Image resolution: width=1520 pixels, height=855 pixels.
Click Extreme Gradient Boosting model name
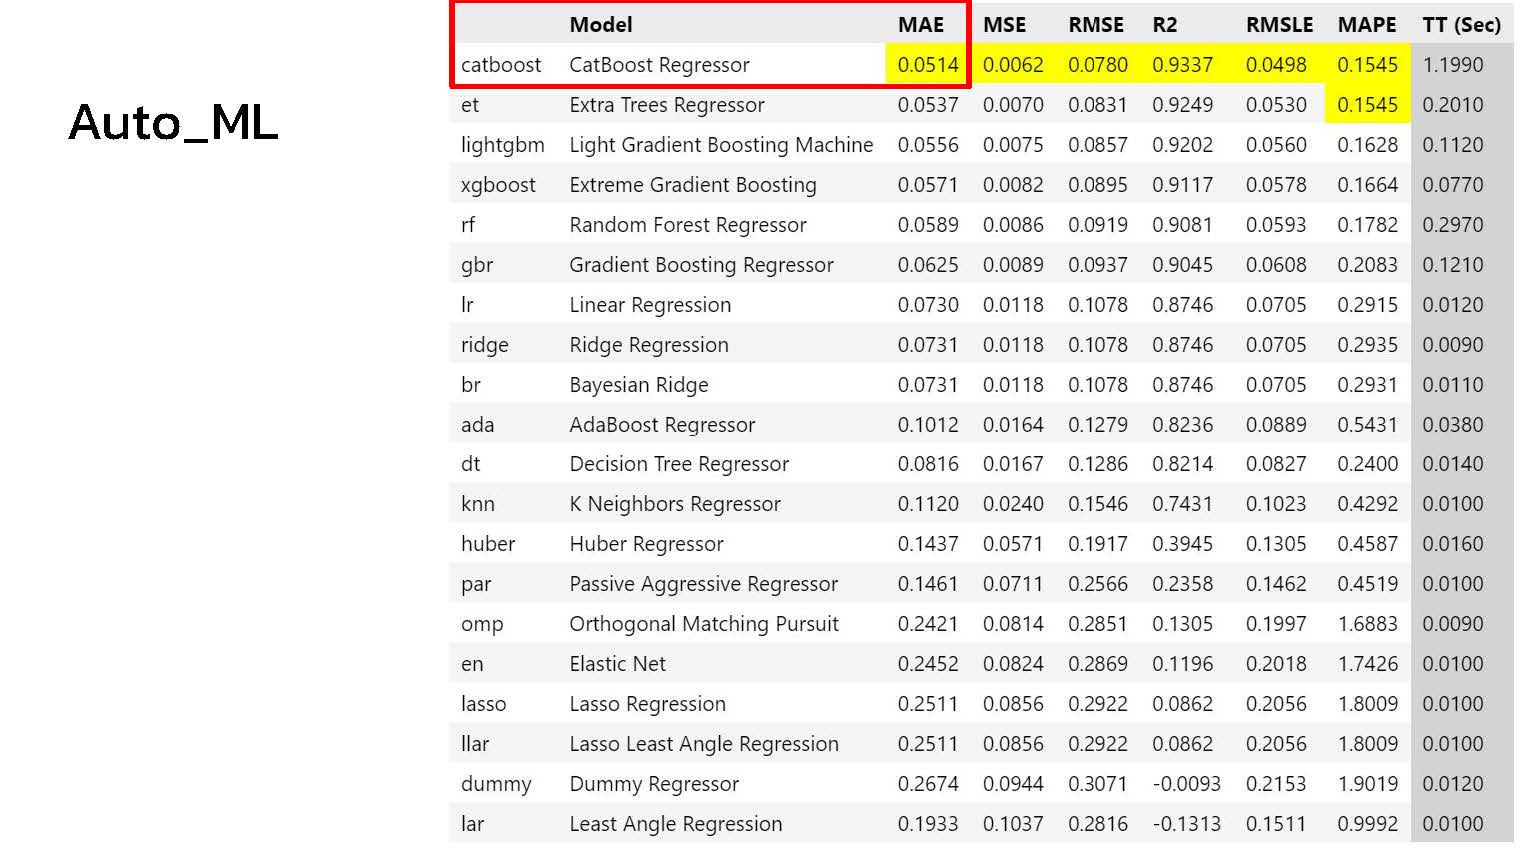pyautogui.click(x=693, y=185)
